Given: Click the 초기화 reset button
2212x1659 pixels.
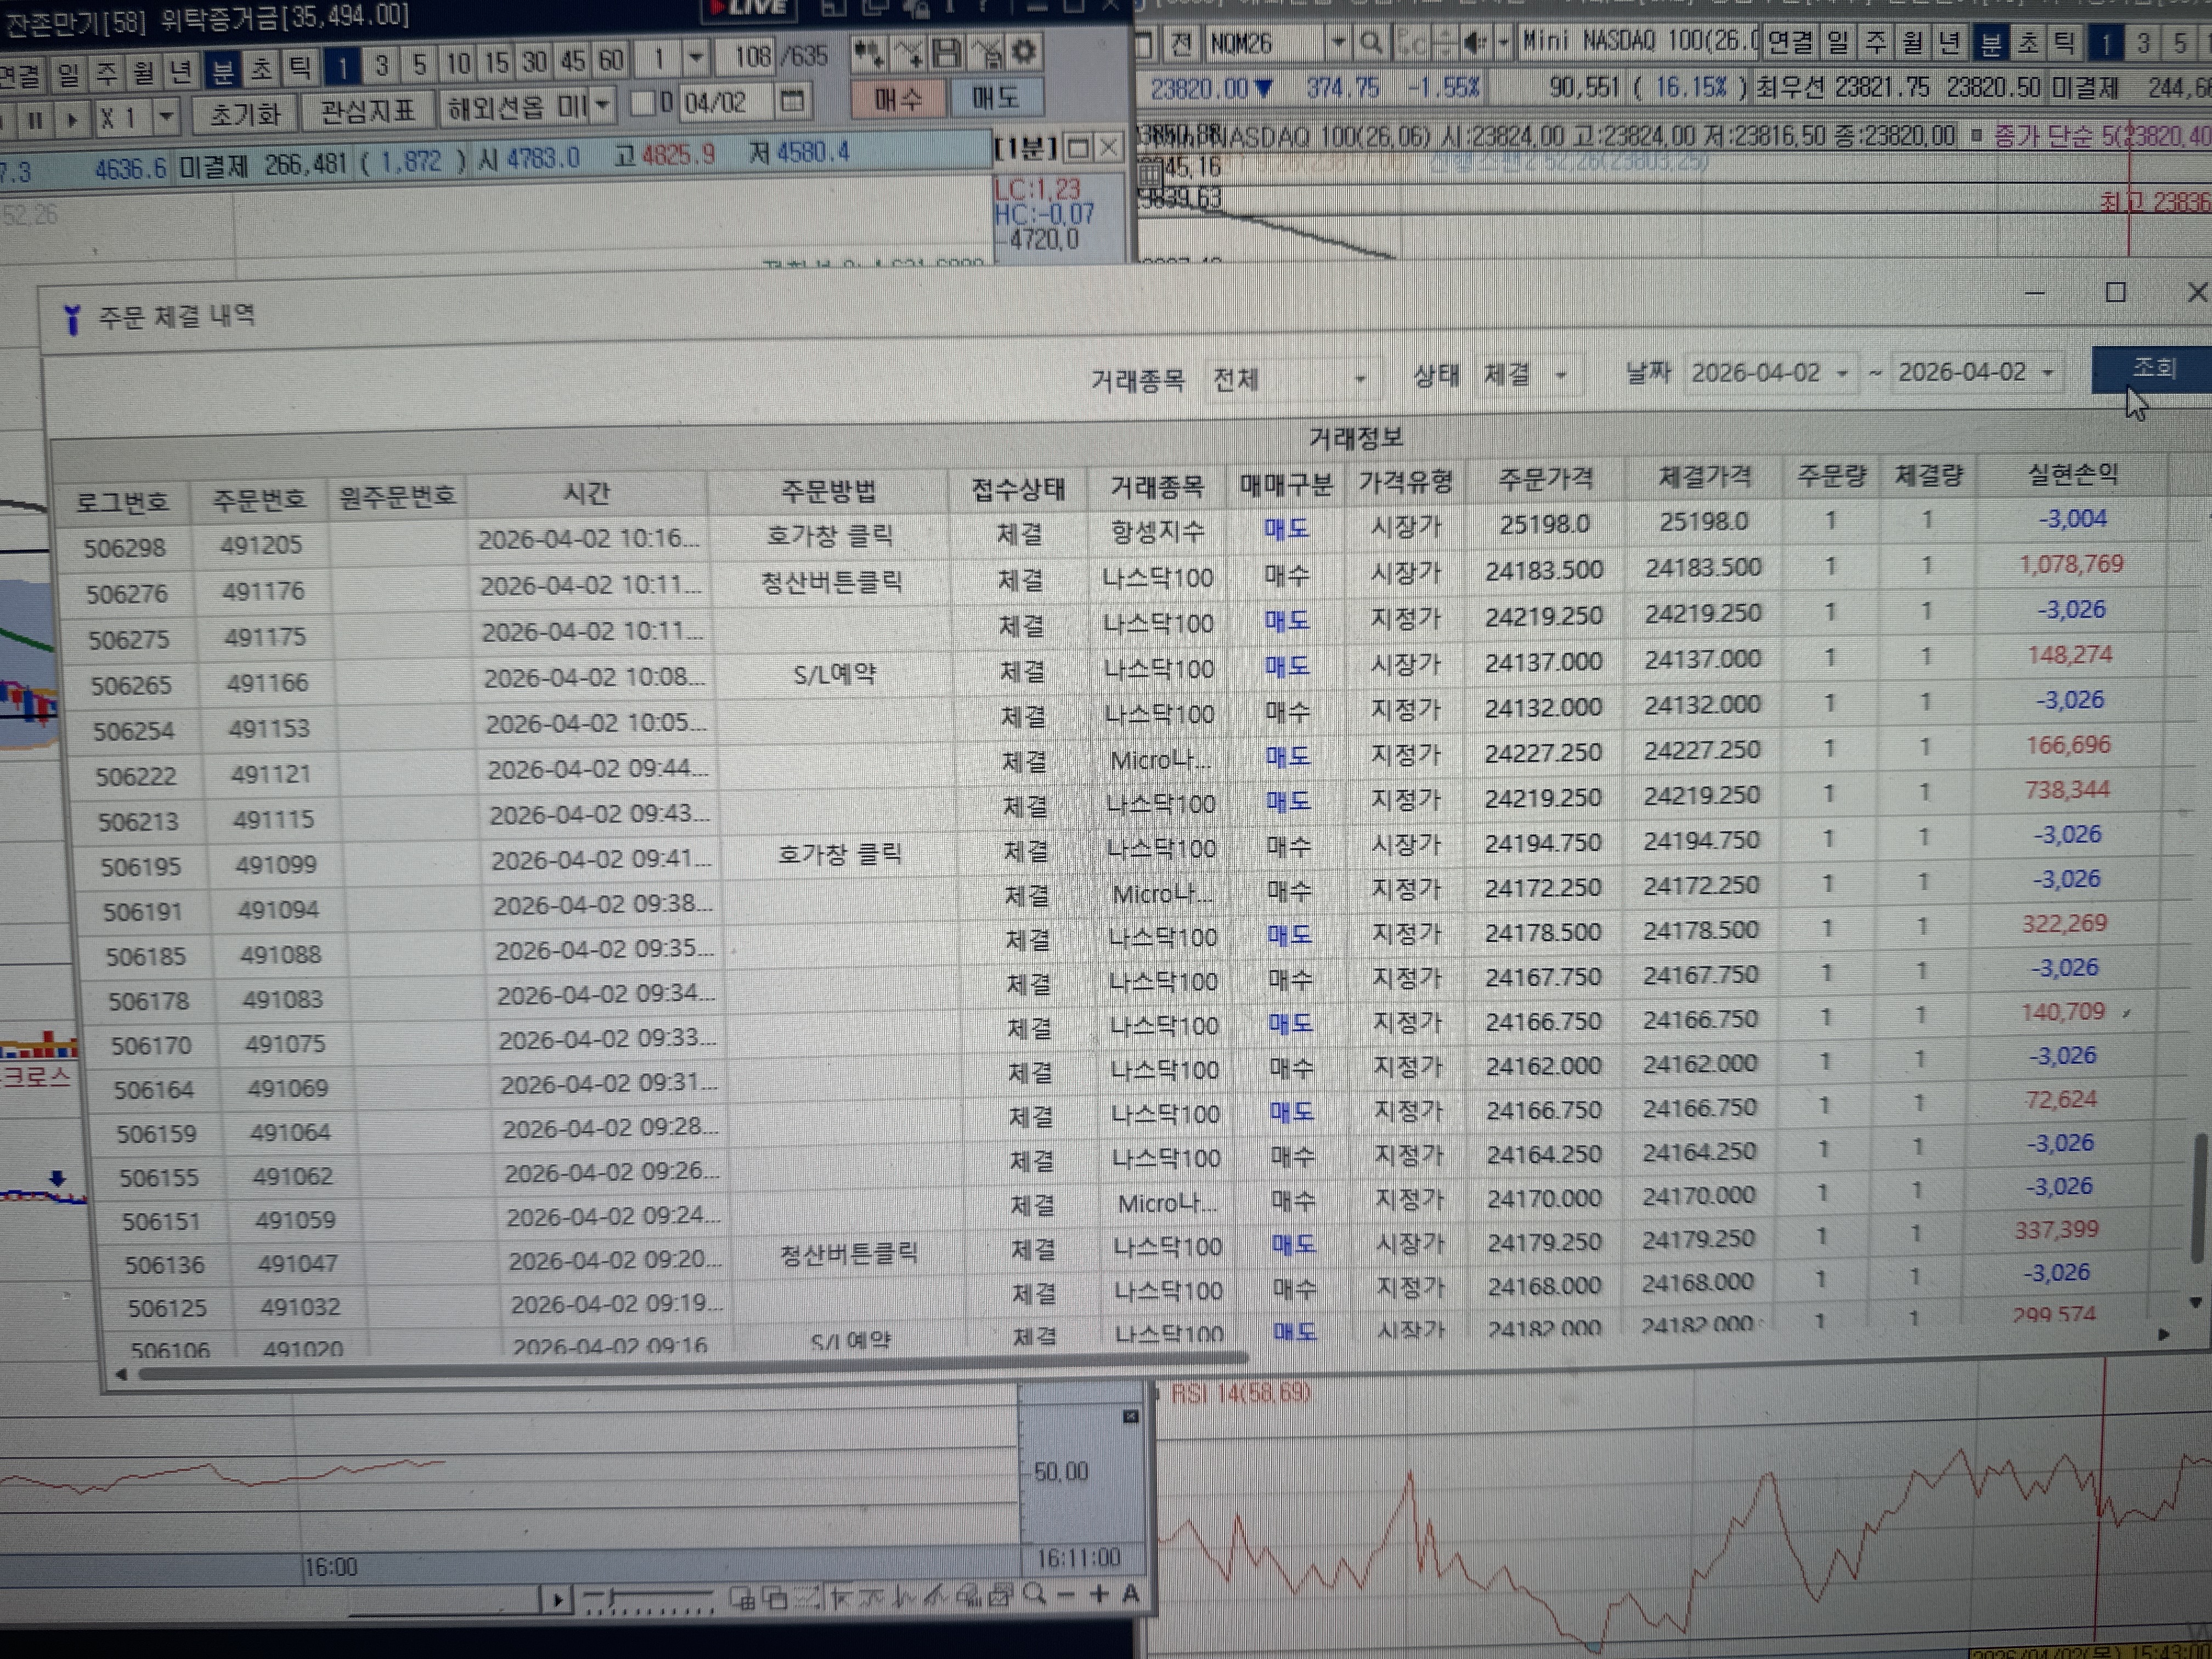Looking at the screenshot, I should tap(245, 114).
